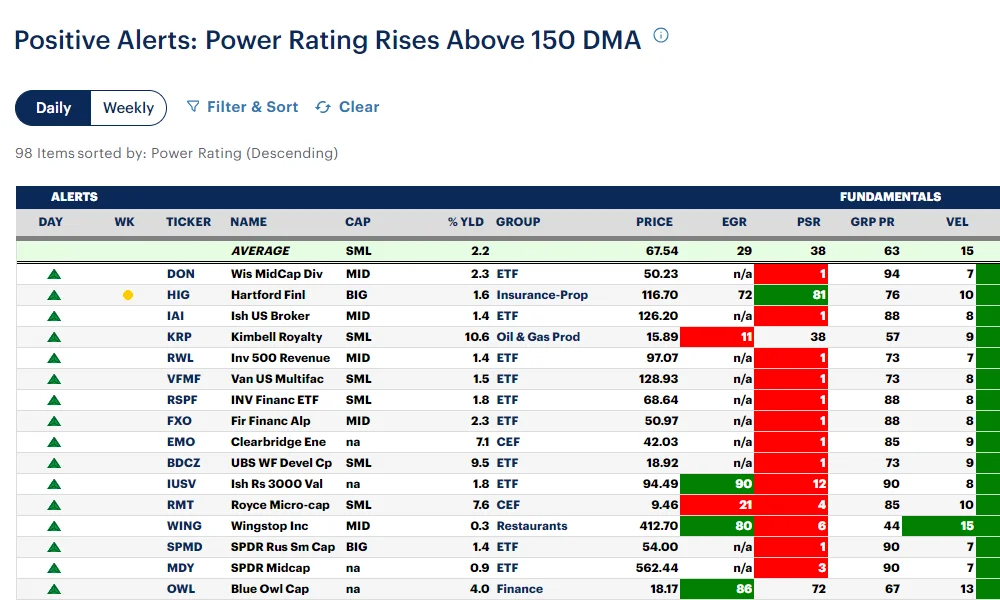Click the green day alert triangle for RSPF
This screenshot has width=1000, height=600.
point(54,400)
